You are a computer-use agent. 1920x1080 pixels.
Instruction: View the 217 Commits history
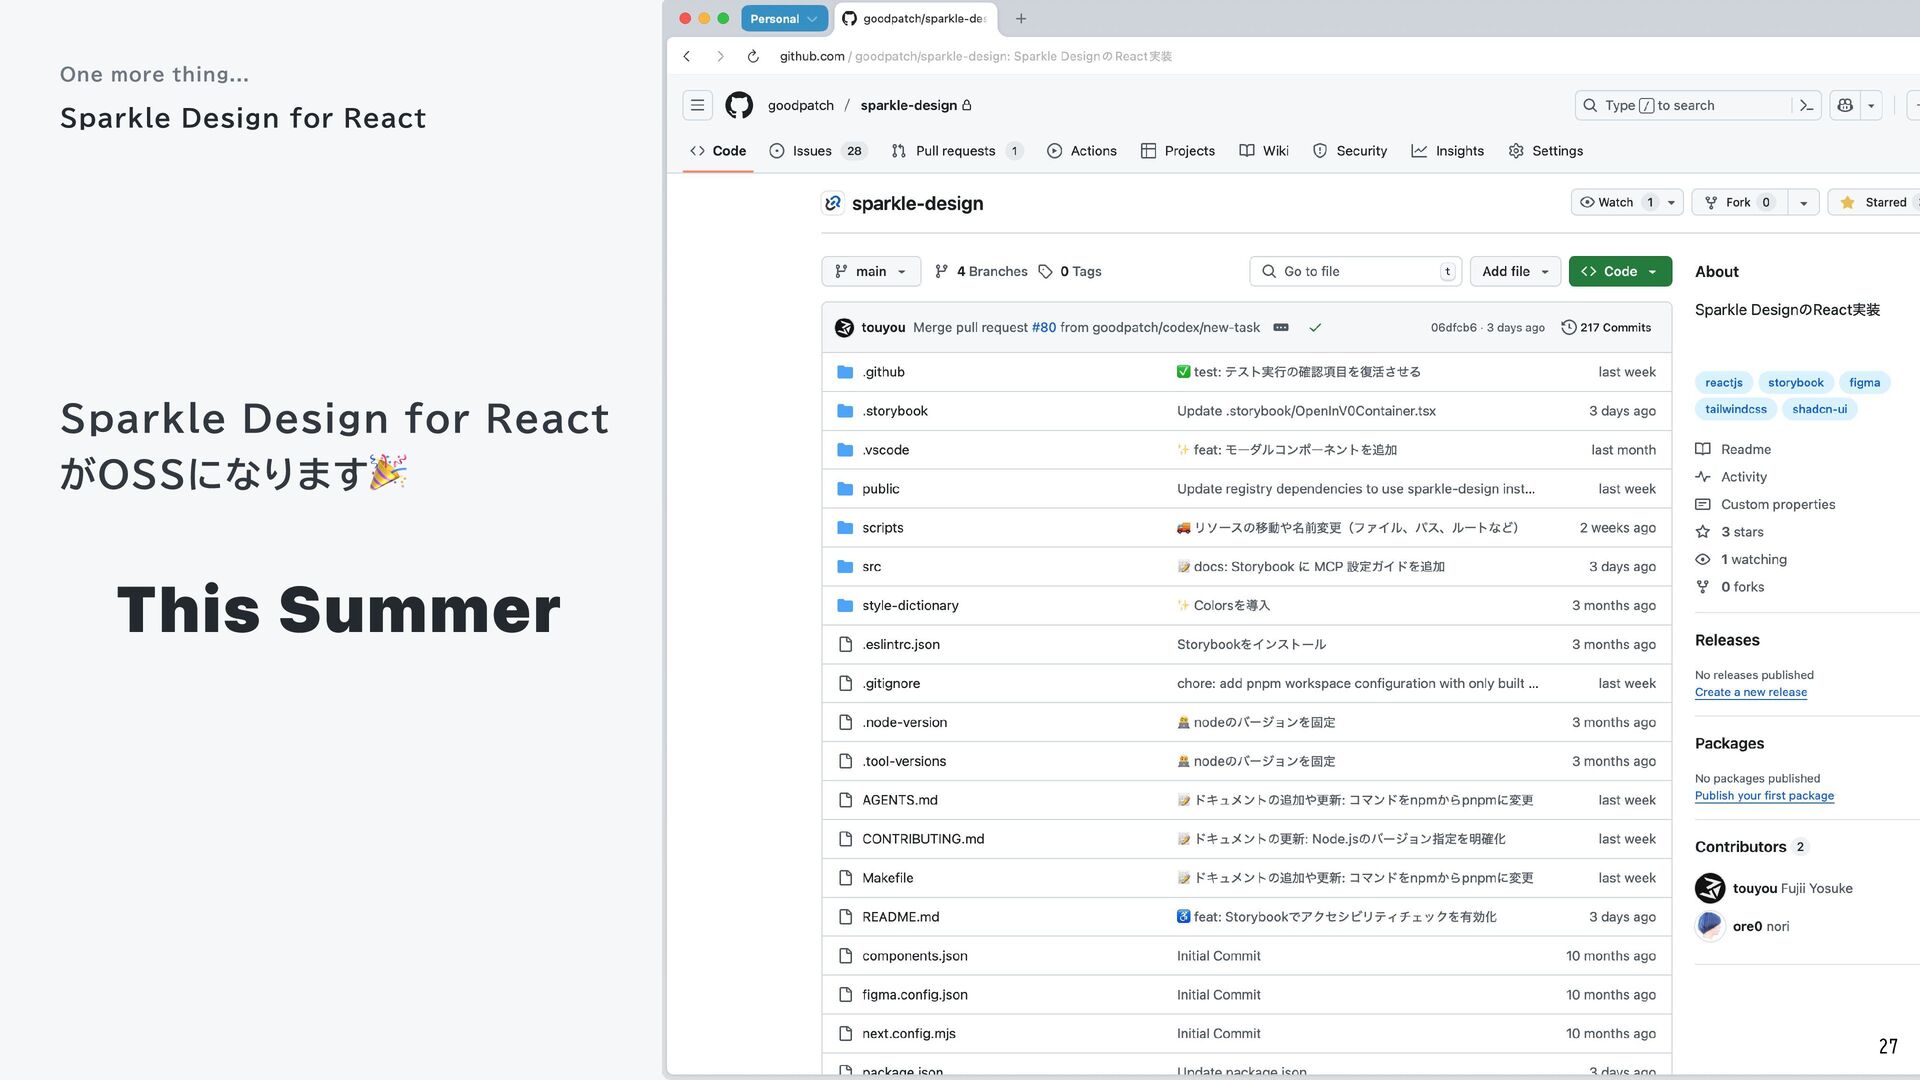1606,327
